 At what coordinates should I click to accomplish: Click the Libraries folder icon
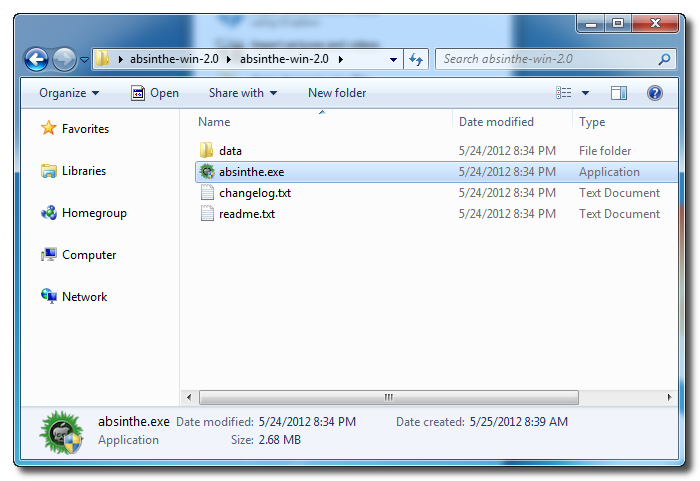(x=48, y=171)
